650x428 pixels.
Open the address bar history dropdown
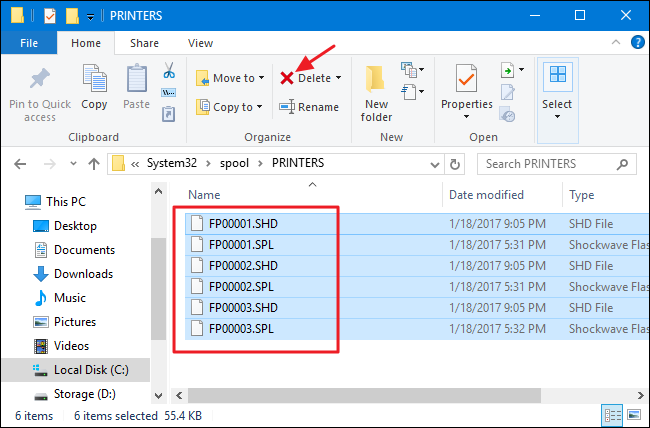[x=437, y=163]
